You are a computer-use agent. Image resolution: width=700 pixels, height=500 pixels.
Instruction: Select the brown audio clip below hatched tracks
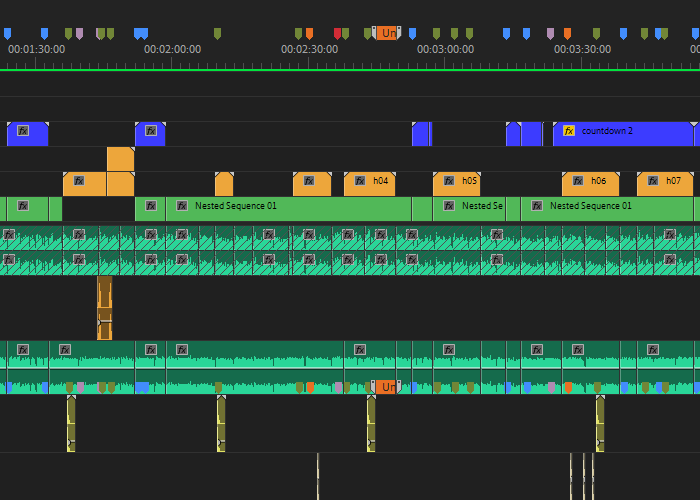pyautogui.click(x=104, y=308)
